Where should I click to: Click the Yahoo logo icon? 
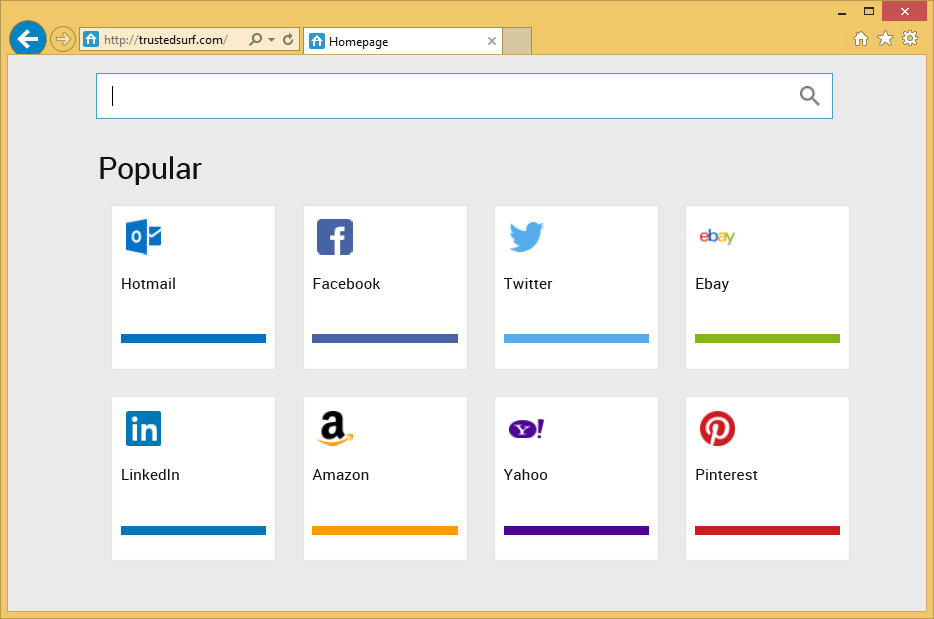[527, 428]
